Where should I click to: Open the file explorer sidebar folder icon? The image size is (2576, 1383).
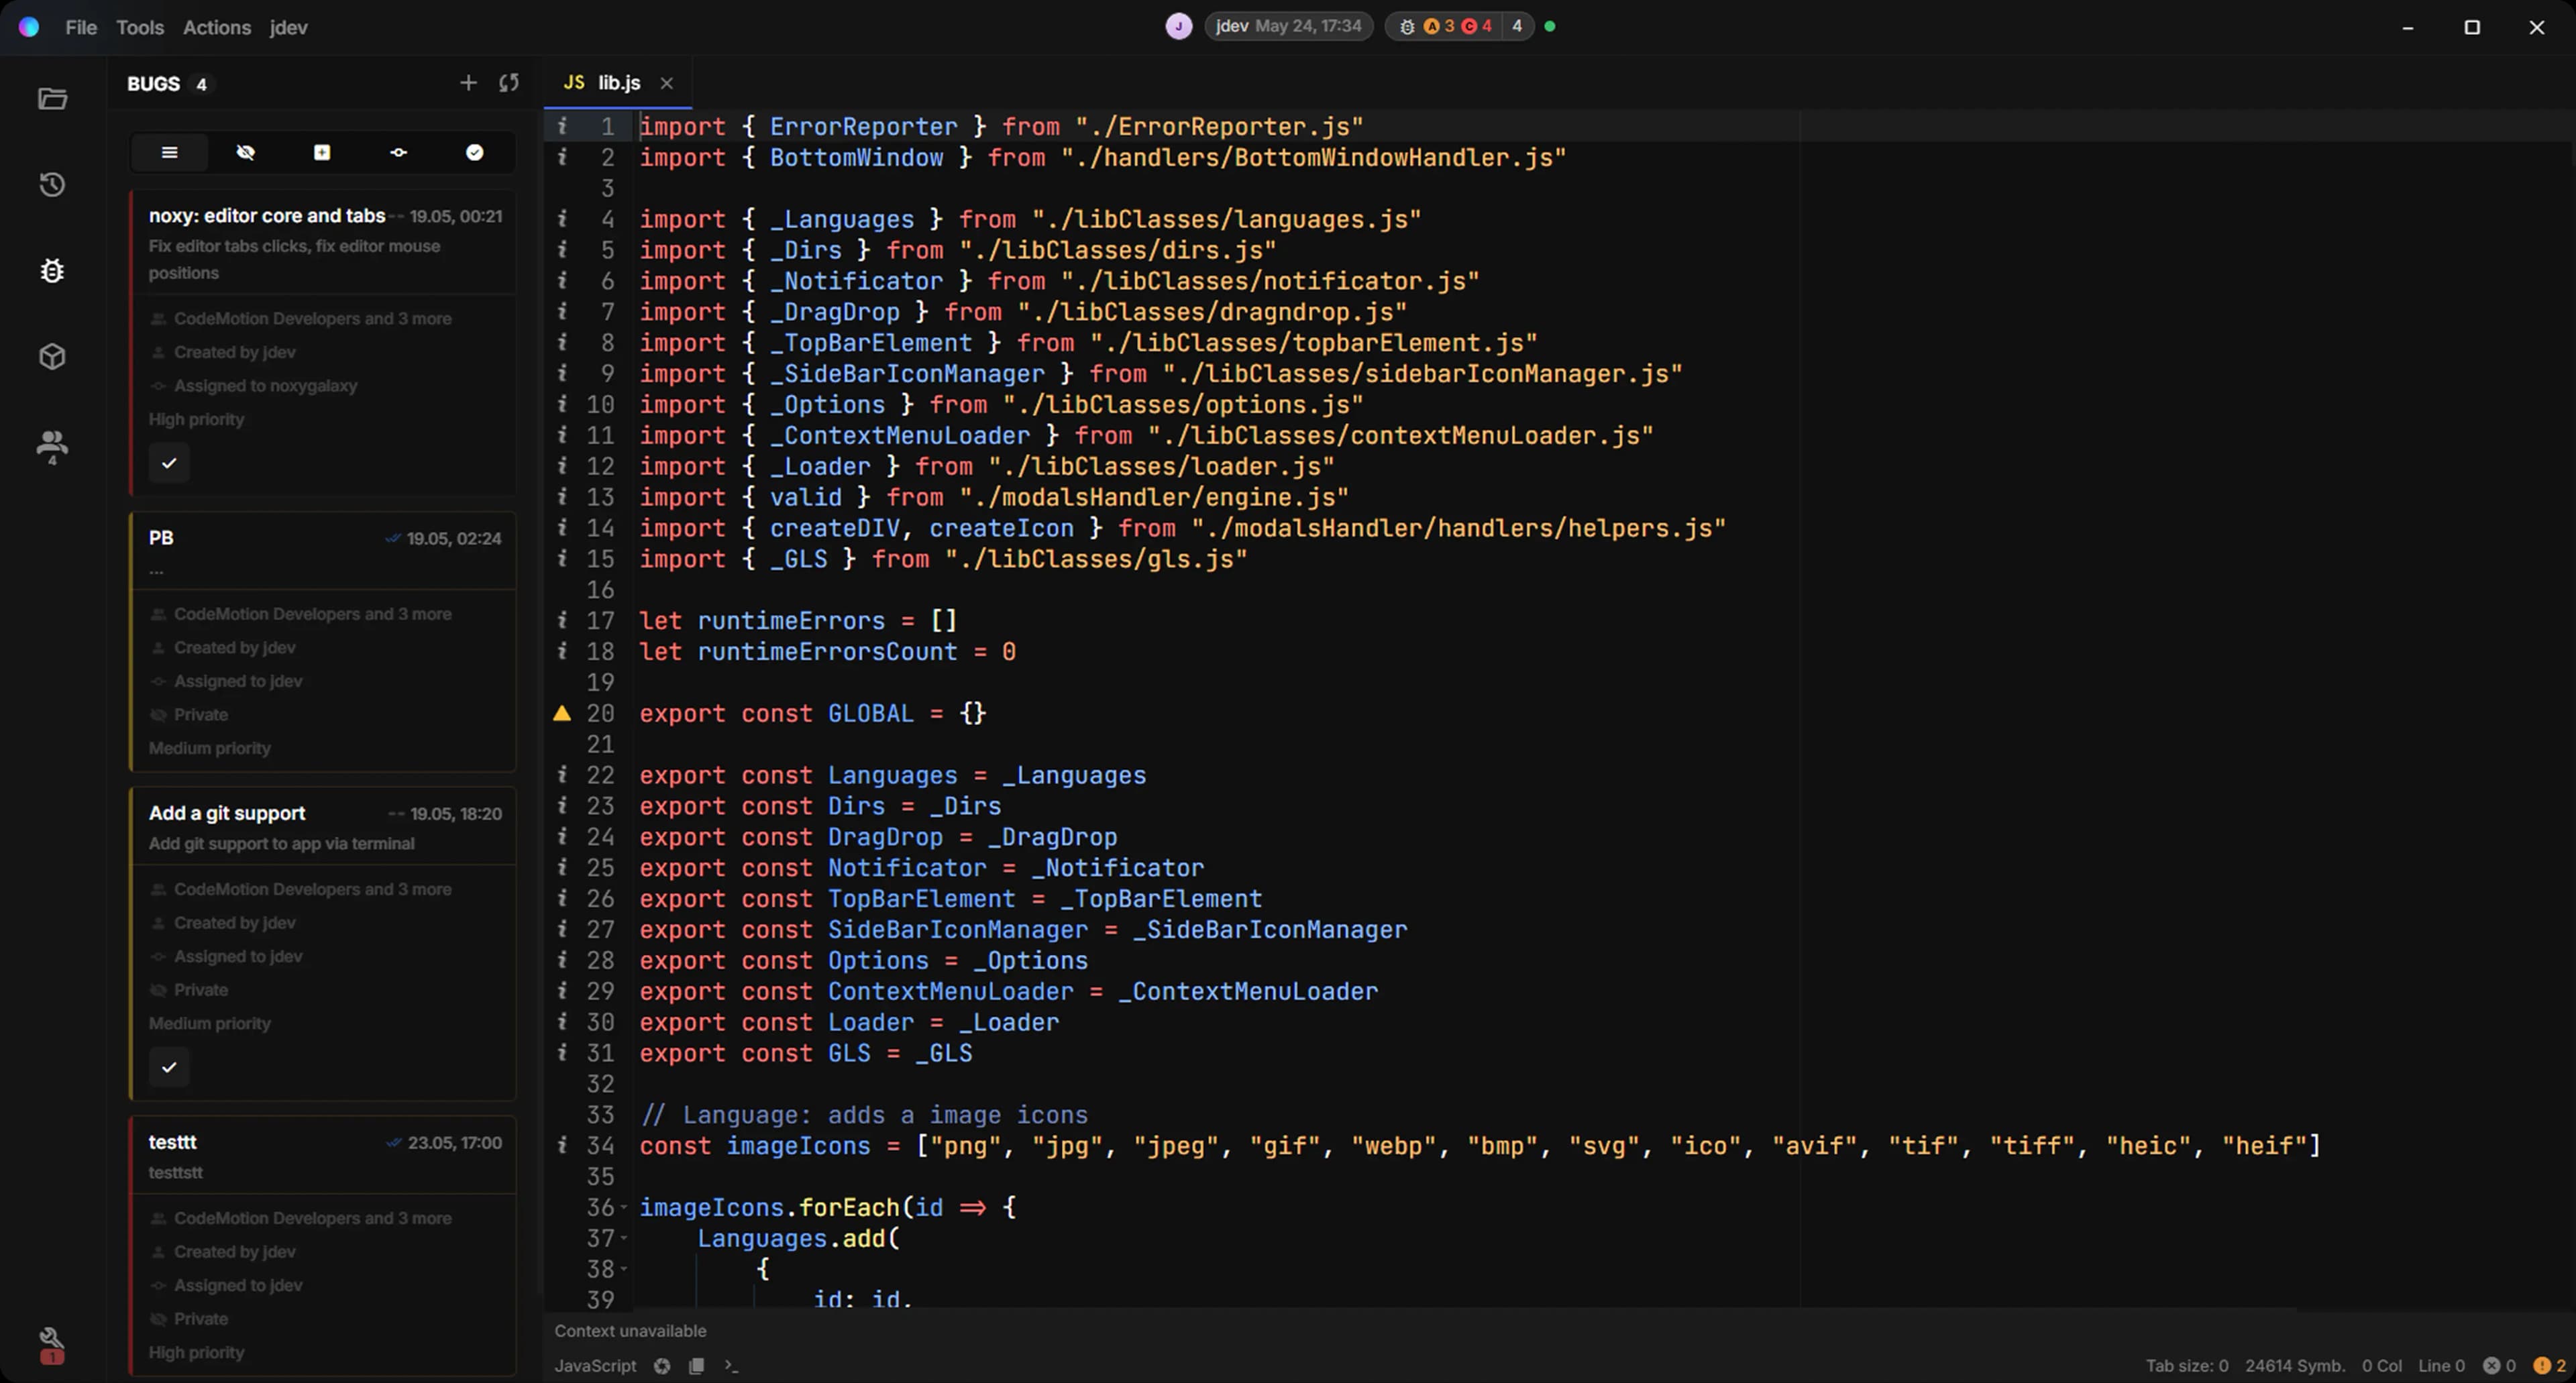click(x=52, y=98)
